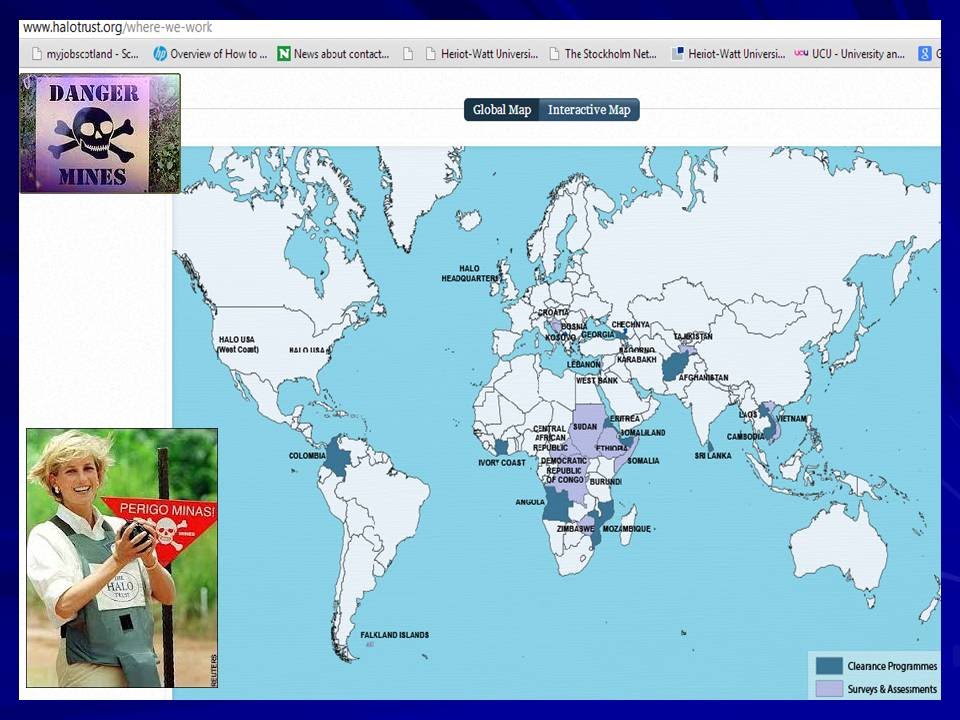Open the Heriot-Watt bookmark with blank page icon
This screenshot has height=720, width=960.
(482, 54)
